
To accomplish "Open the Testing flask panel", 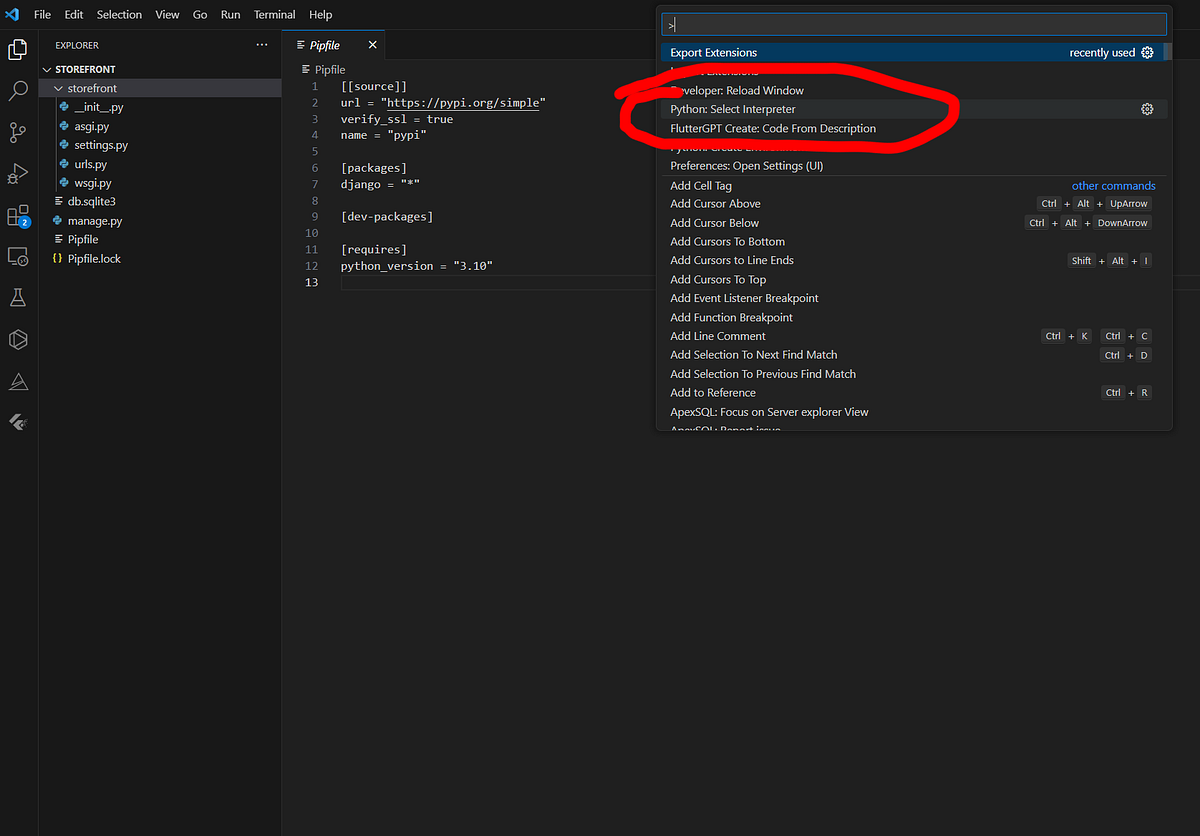I will click(18, 297).
